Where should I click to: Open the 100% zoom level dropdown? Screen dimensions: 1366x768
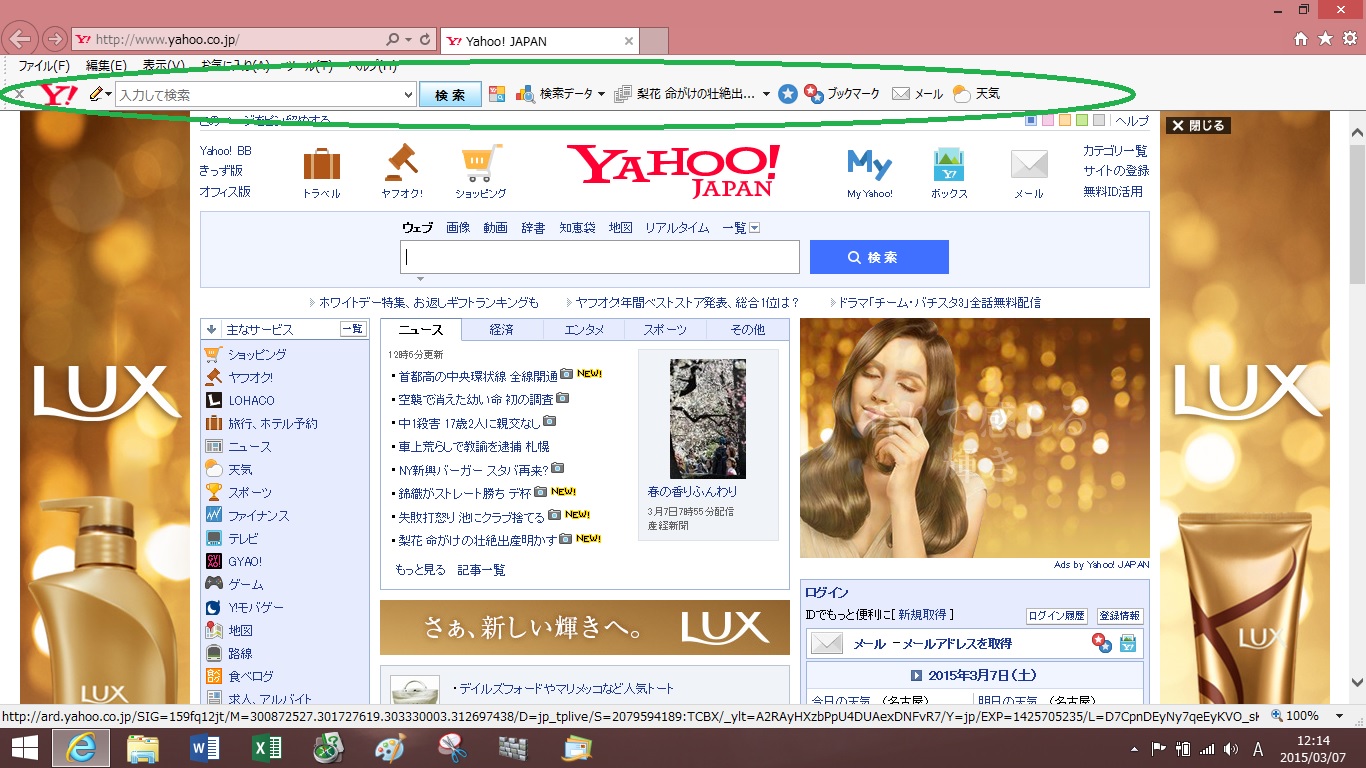[x=1340, y=716]
